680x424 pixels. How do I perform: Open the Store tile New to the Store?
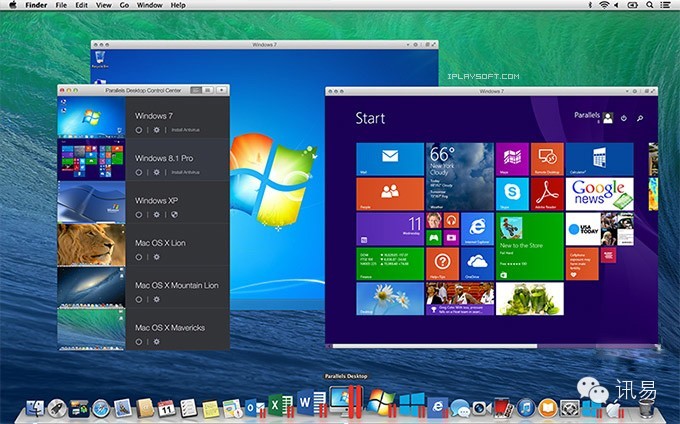pyautogui.click(x=530, y=246)
